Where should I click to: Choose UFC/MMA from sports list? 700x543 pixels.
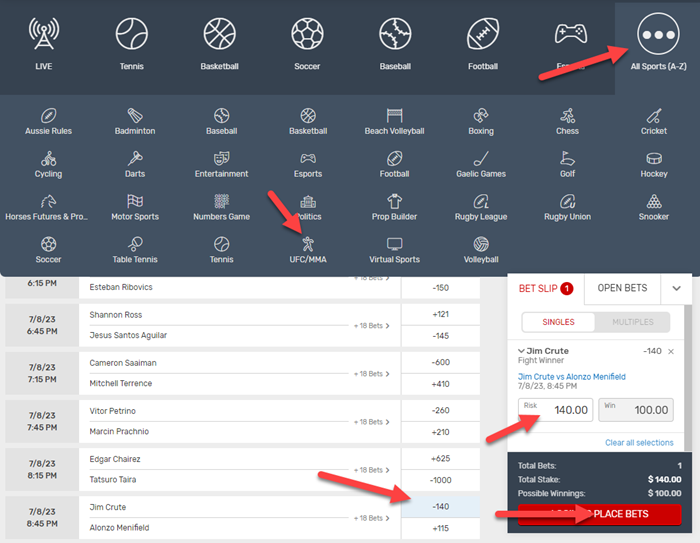point(307,248)
